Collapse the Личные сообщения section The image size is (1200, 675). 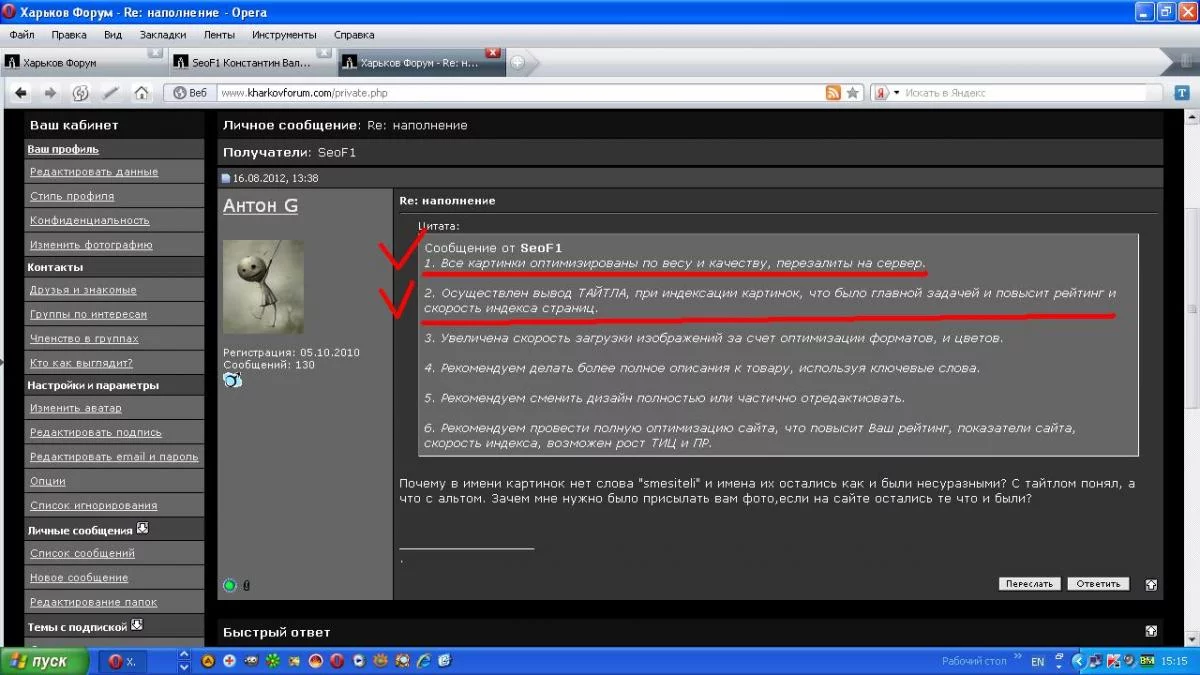click(x=142, y=529)
